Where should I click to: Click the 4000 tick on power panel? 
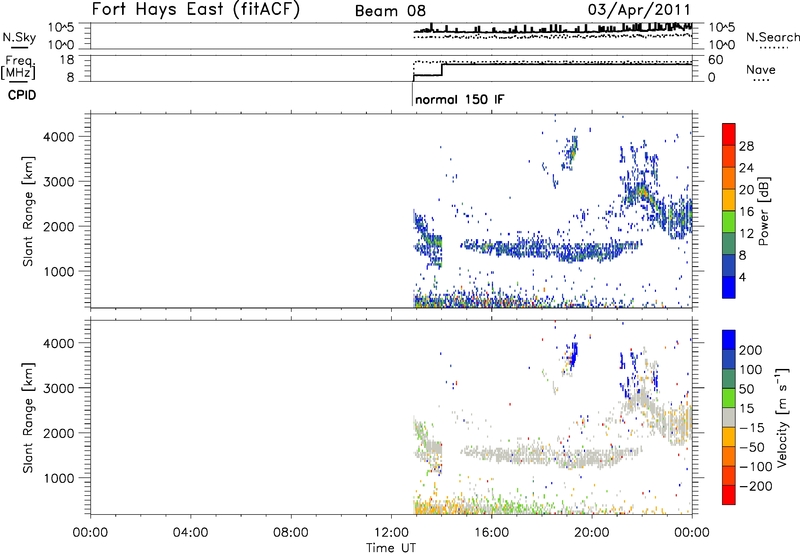click(x=59, y=137)
